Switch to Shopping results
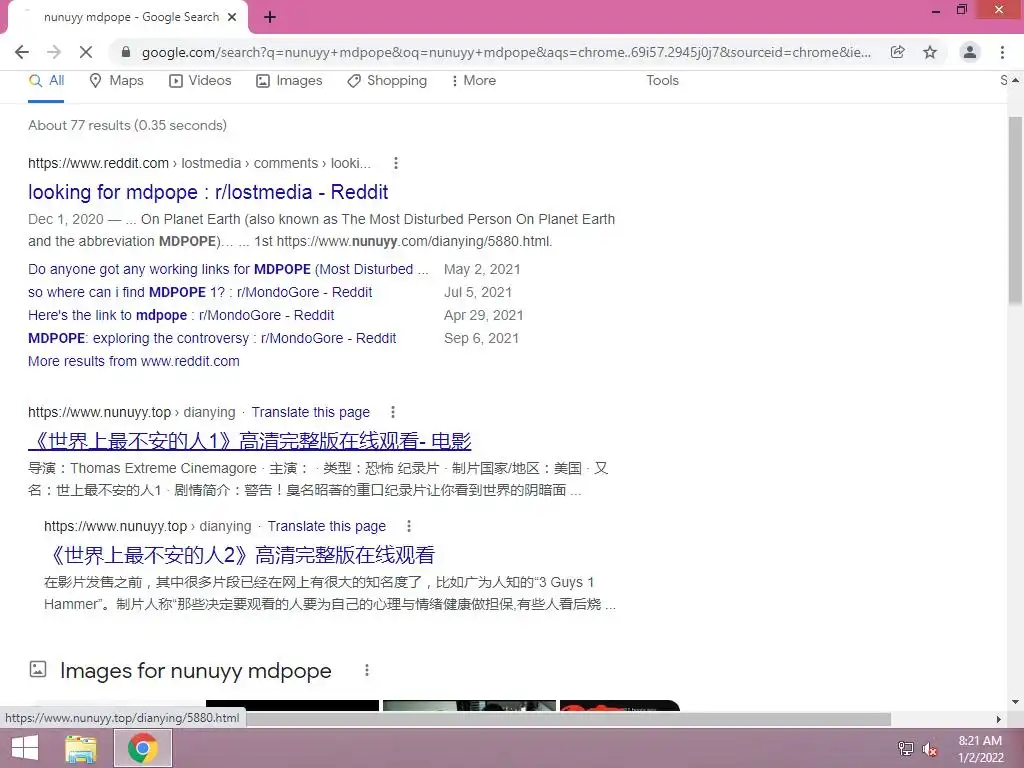Viewport: 1024px width, 768px height. tap(387, 81)
